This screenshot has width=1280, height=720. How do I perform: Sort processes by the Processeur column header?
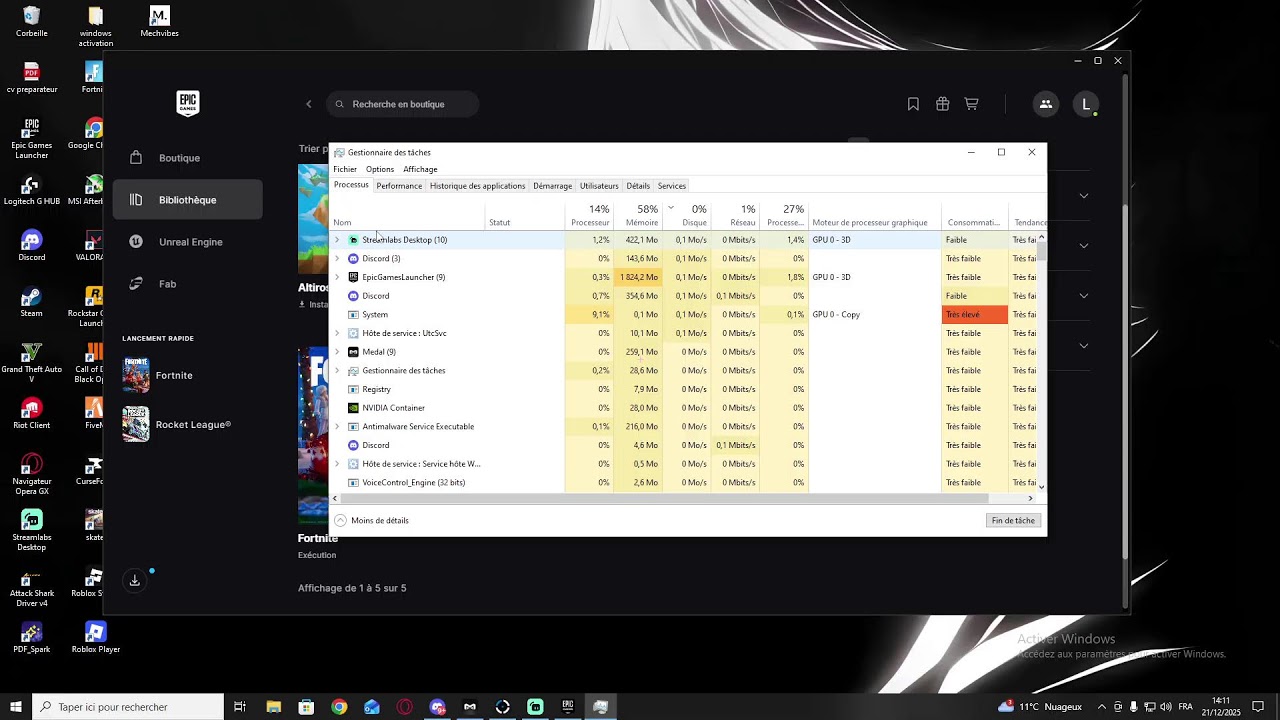click(x=590, y=215)
